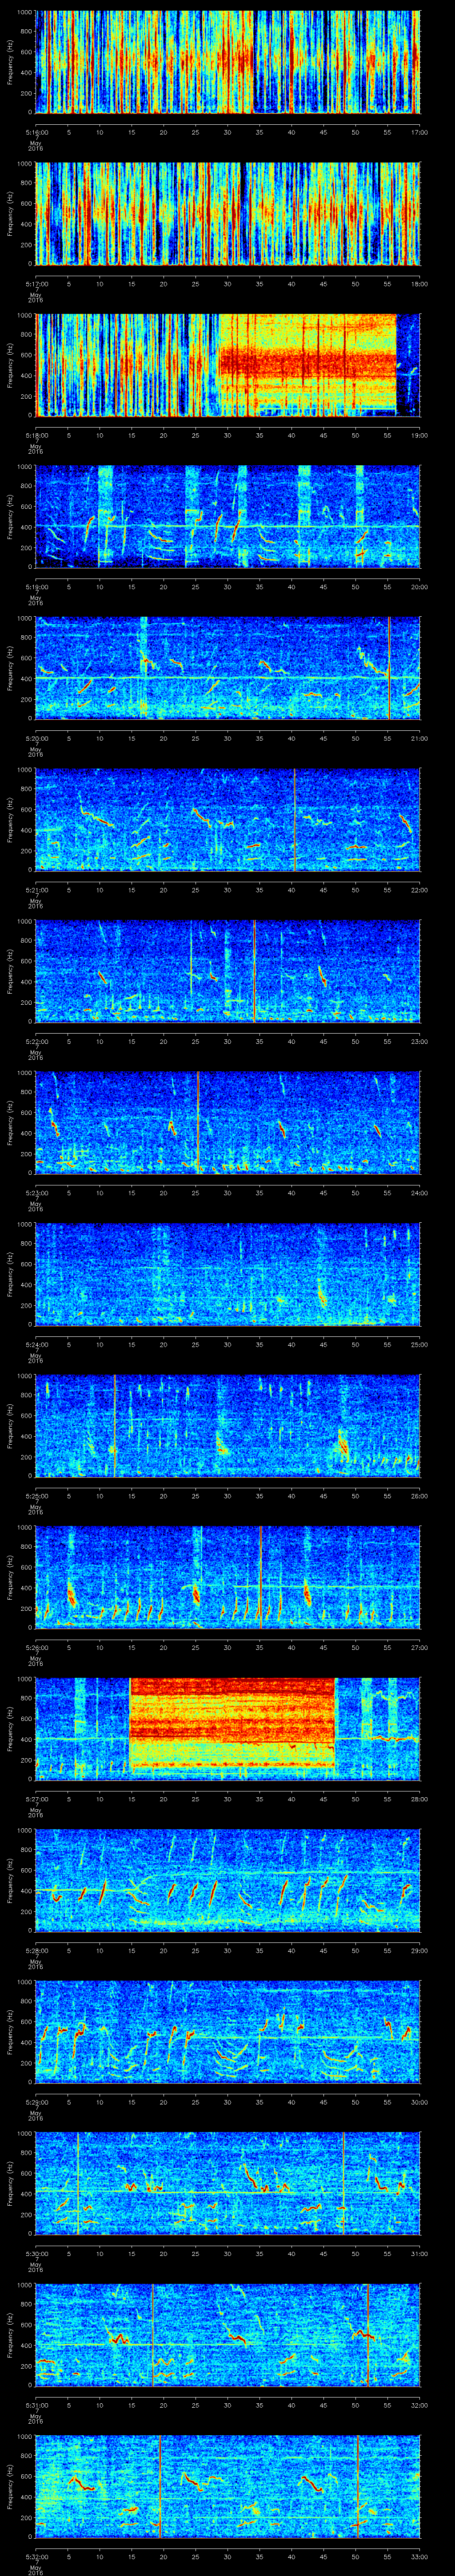This screenshot has height=2576, width=455.
Task: Select the '5:31:00' start time label
Action: pyautogui.click(x=36, y=2404)
